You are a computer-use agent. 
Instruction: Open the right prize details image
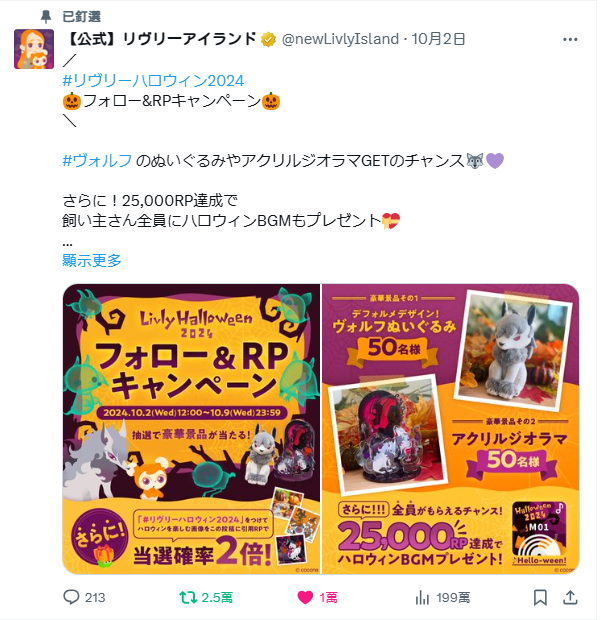click(450, 429)
